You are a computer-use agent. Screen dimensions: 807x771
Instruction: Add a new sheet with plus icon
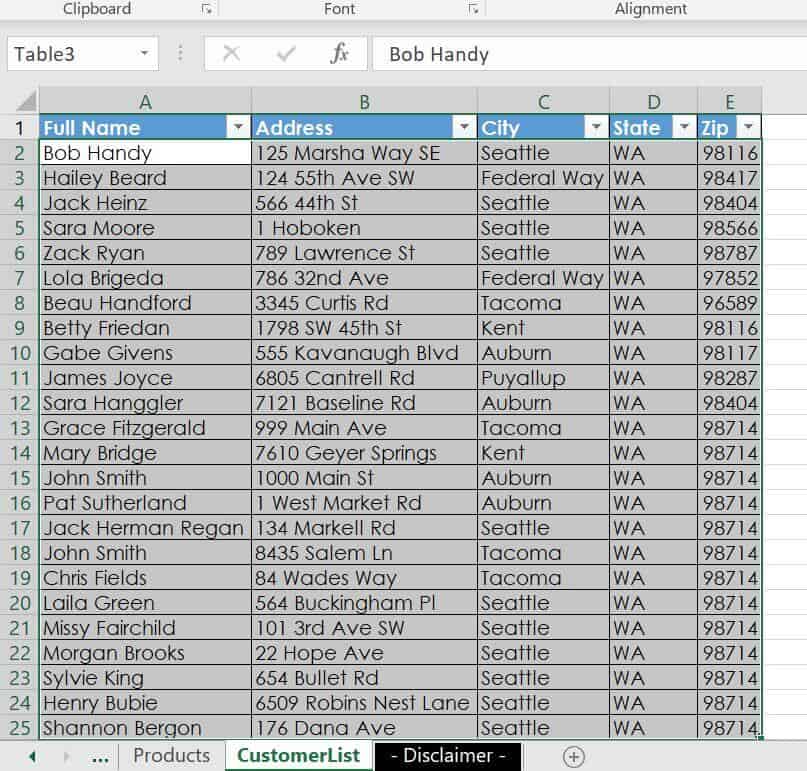tap(573, 756)
